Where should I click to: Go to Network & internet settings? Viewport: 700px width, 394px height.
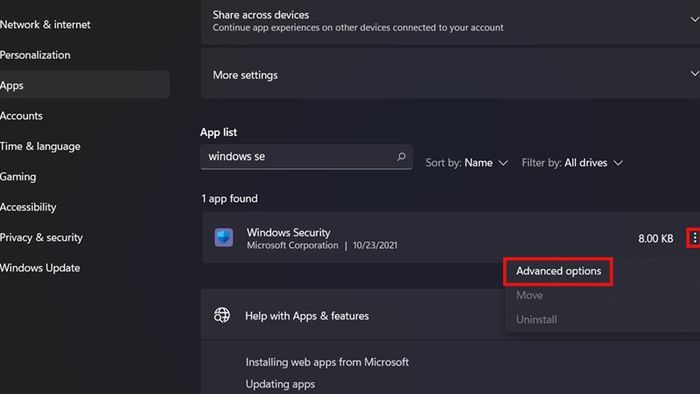click(x=45, y=25)
